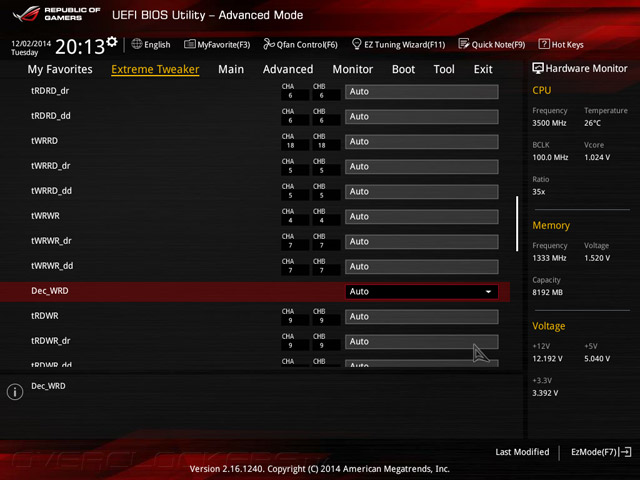Select the tRDRD_dd row label
Screen dimensions: 640x480
pyautogui.click(x=51, y=116)
